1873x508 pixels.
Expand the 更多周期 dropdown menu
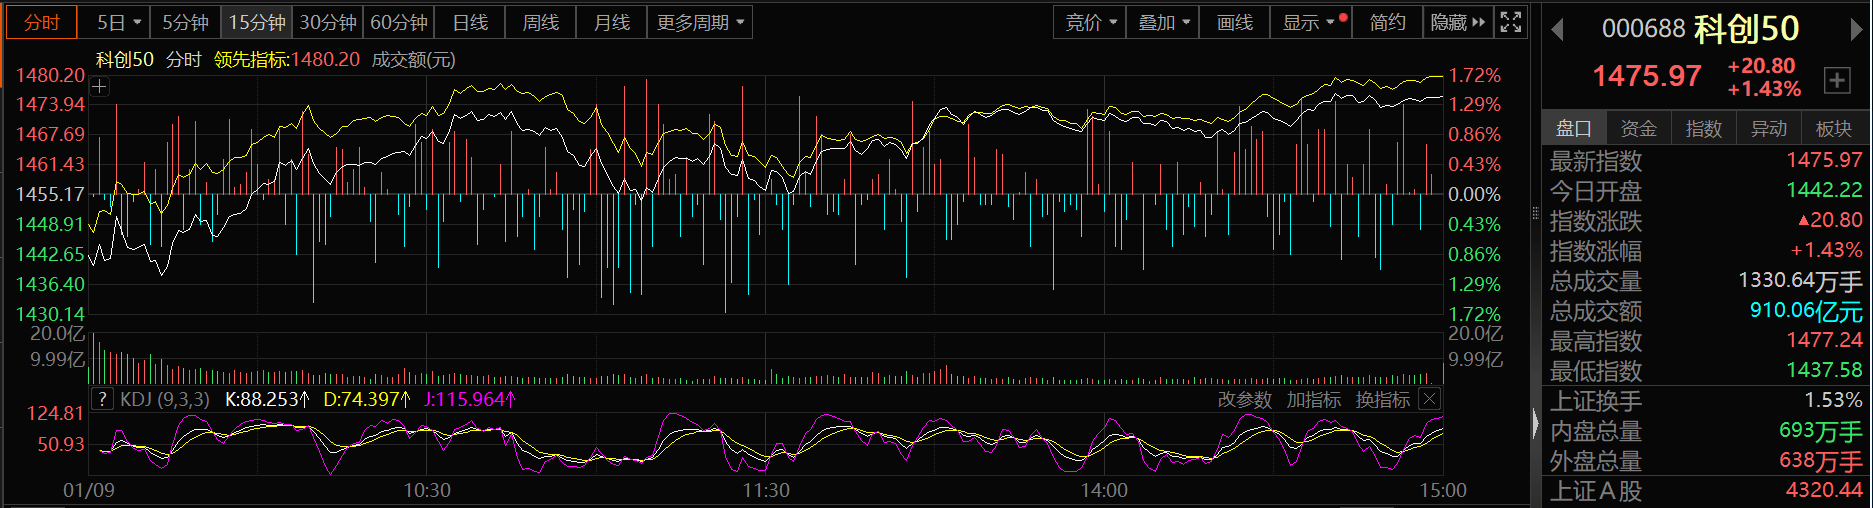click(x=700, y=22)
